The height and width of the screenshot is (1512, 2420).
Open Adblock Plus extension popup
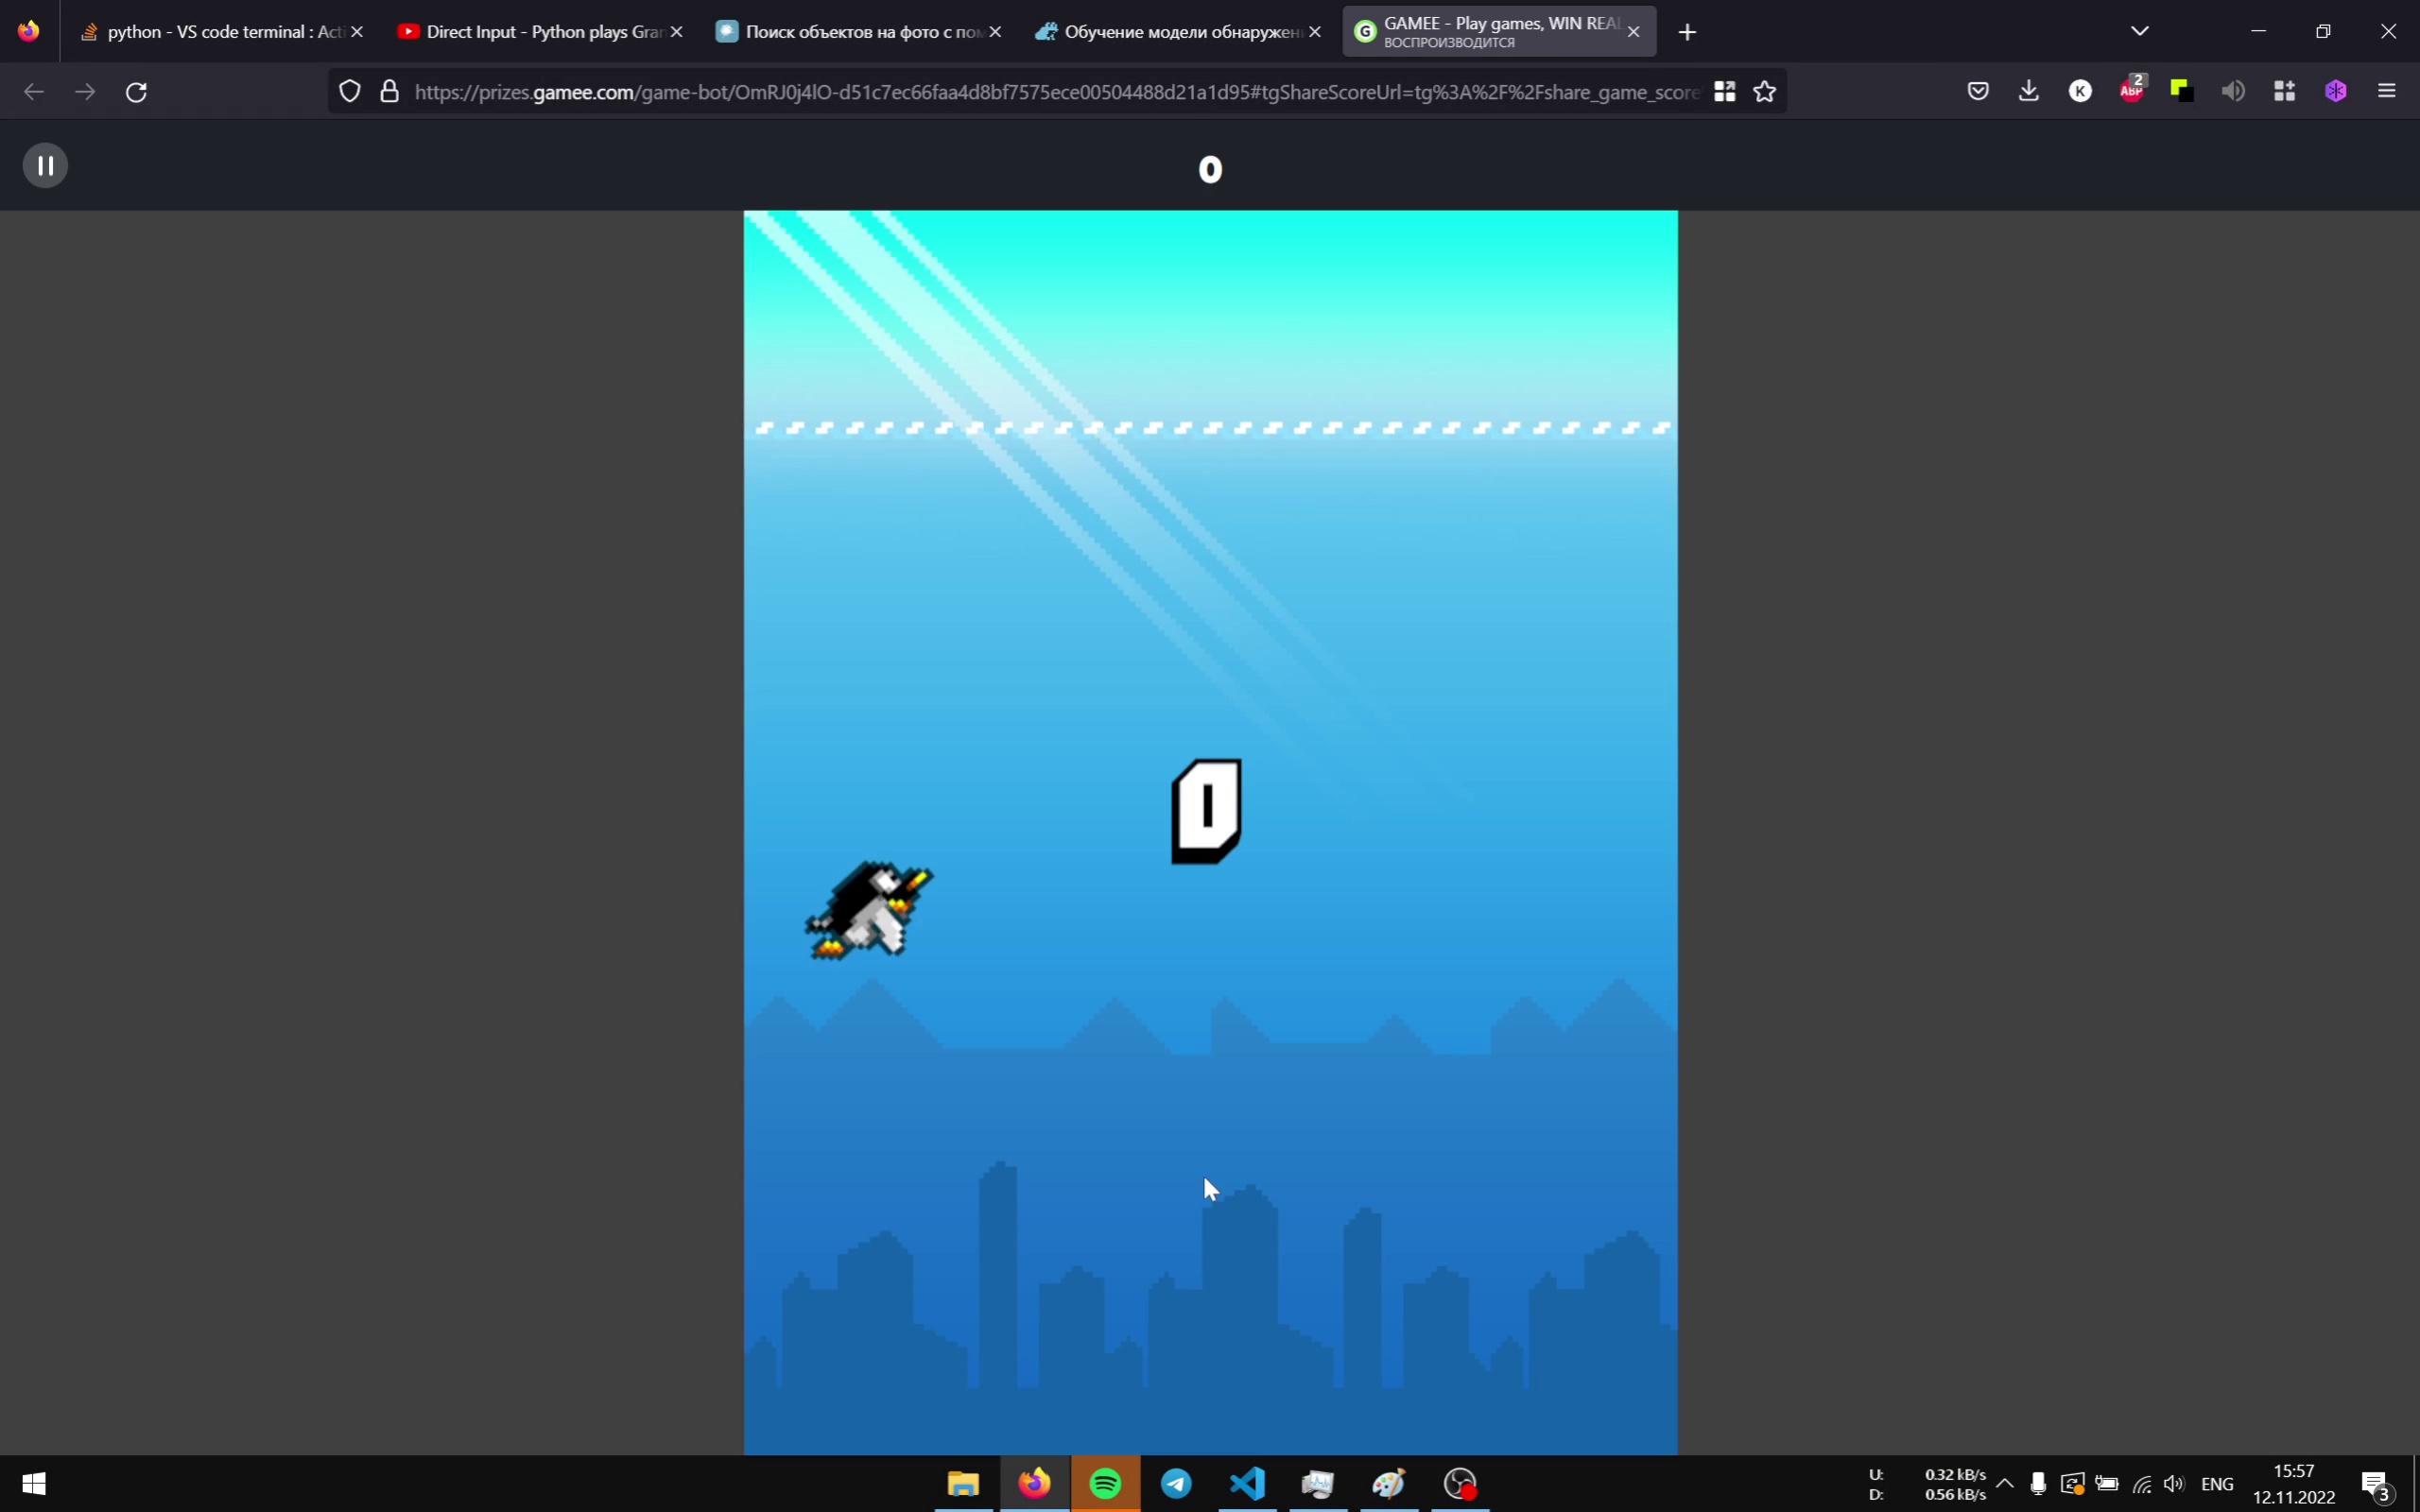[2131, 91]
